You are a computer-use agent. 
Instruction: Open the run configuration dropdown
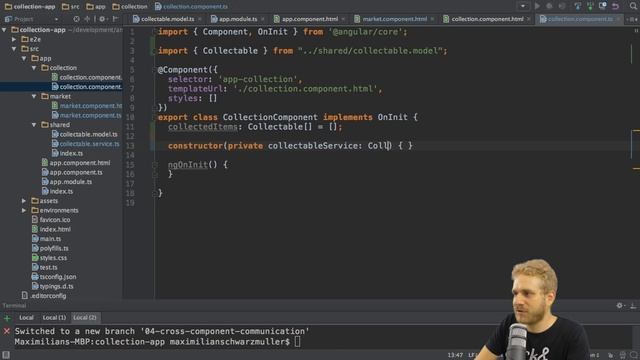click(x=523, y=6)
